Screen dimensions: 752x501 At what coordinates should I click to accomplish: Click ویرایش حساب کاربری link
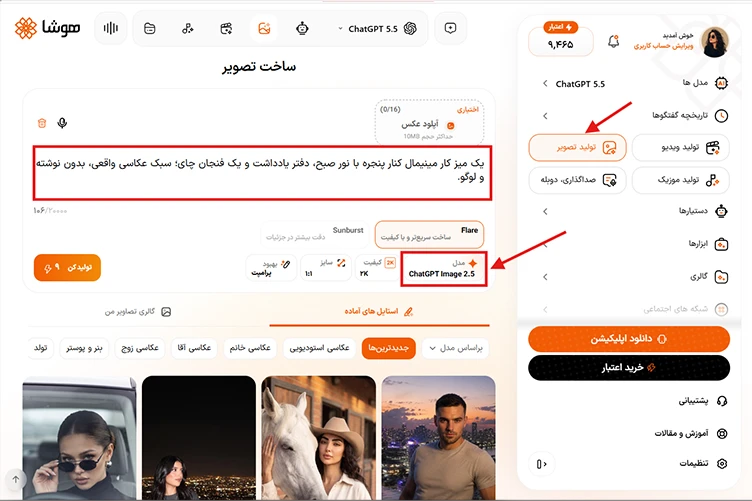point(663,46)
